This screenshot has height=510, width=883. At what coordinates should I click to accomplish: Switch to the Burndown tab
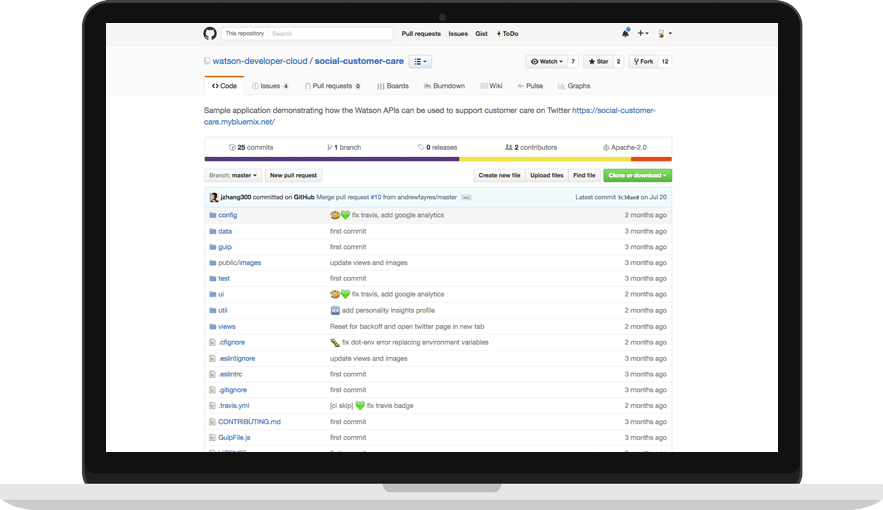click(x=444, y=86)
